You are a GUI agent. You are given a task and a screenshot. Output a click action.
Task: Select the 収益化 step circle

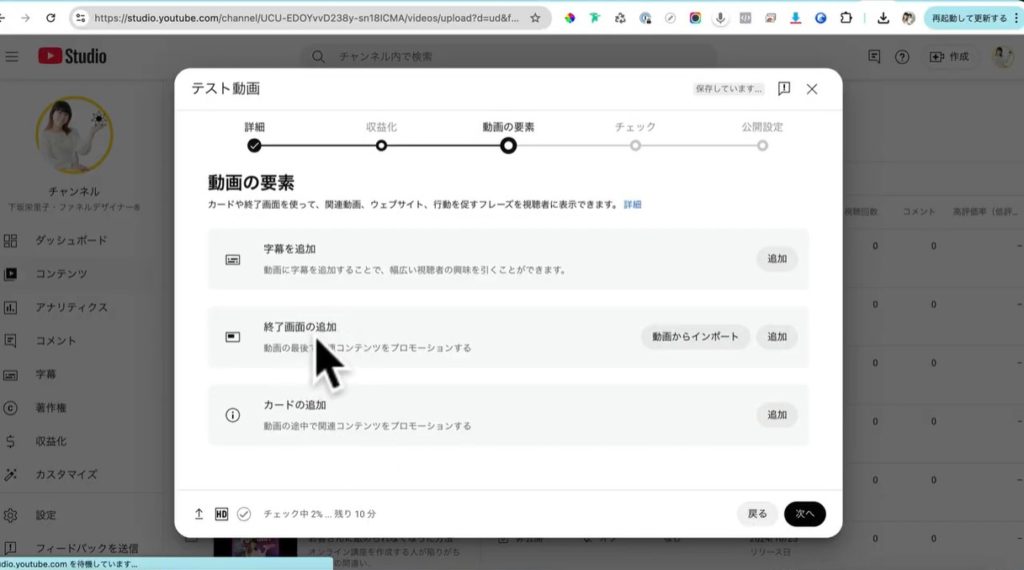381,145
